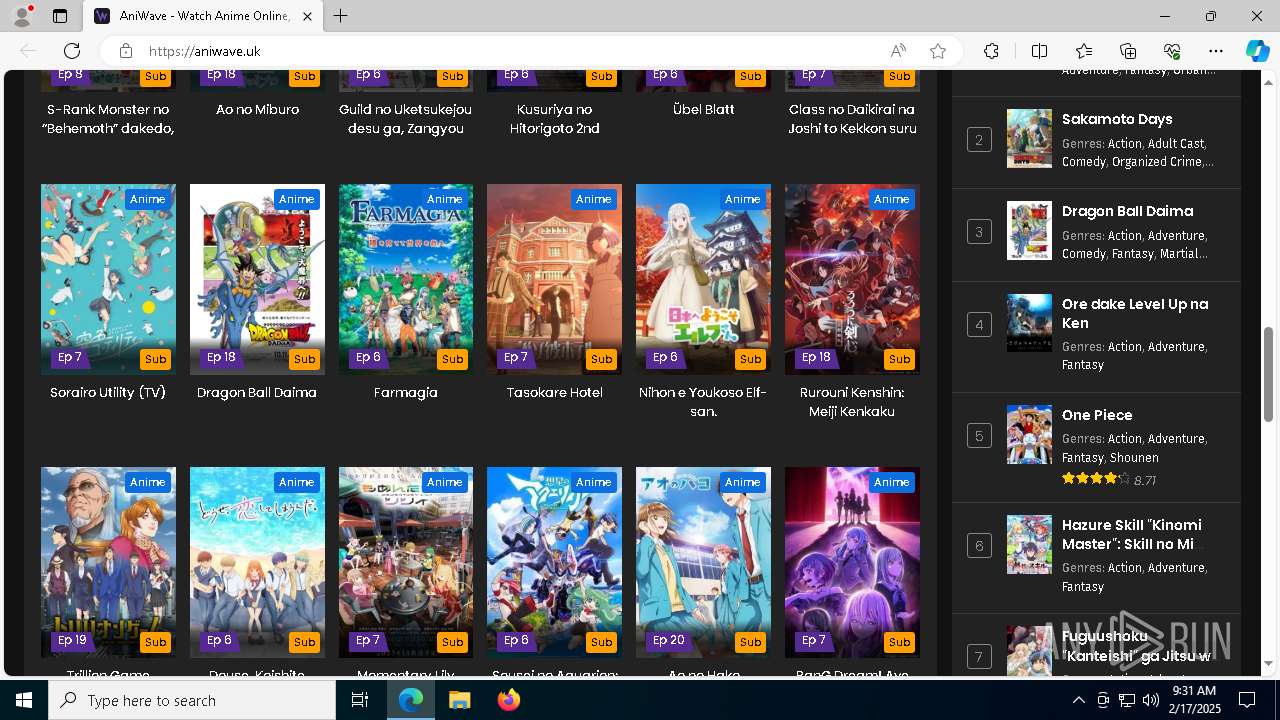
Task: Open the notification center
Action: pos(1247,700)
